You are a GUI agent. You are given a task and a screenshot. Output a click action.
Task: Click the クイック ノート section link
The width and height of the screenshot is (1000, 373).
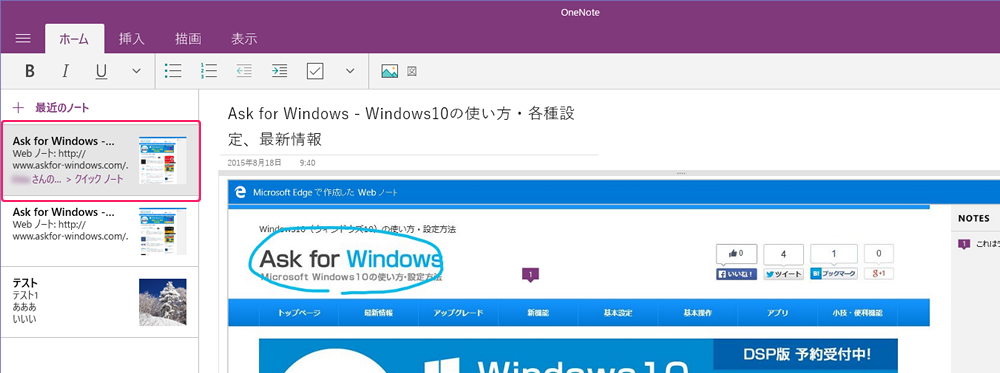tap(99, 180)
